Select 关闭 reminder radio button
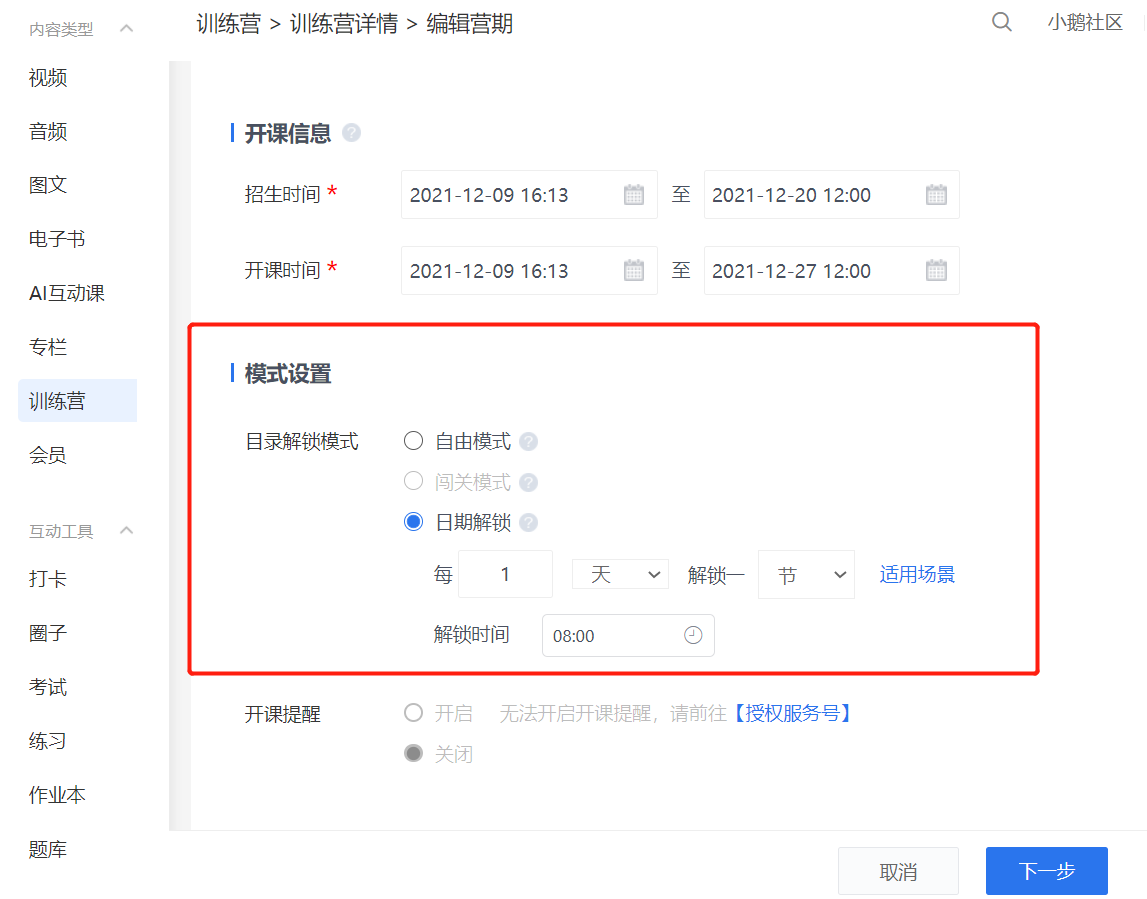 click(x=413, y=753)
